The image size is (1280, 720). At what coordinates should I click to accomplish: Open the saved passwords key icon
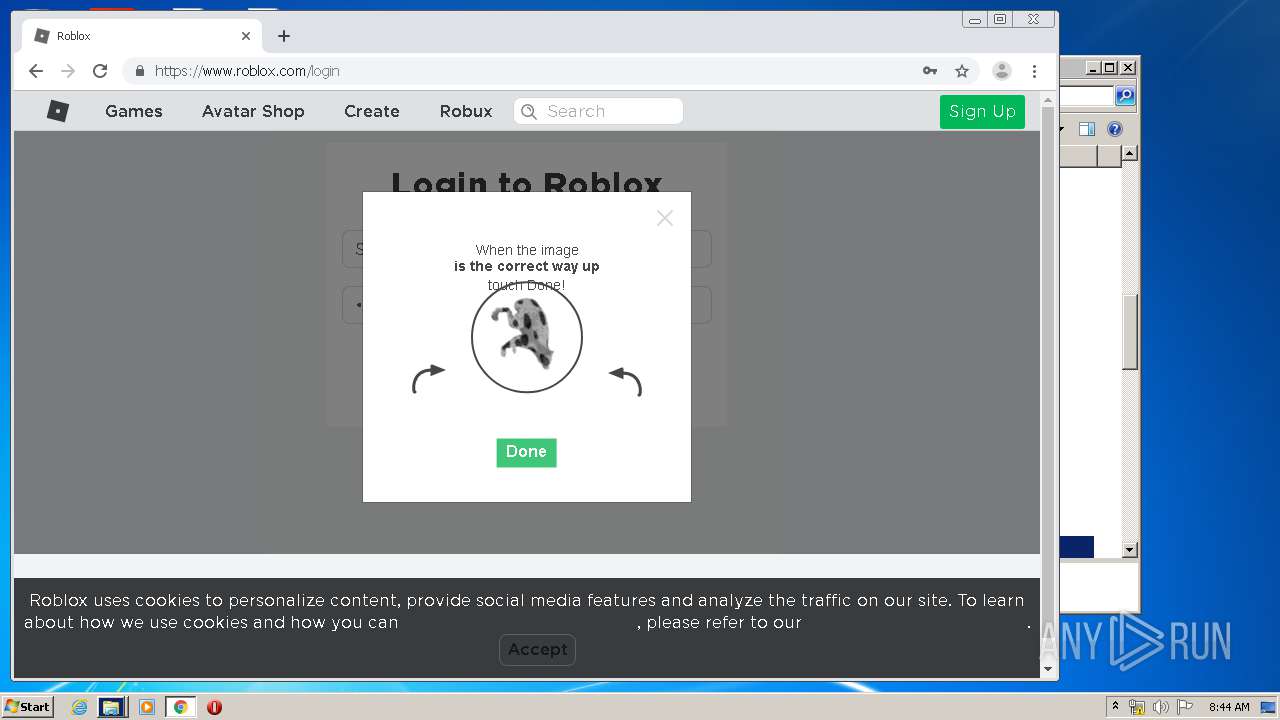tap(930, 71)
